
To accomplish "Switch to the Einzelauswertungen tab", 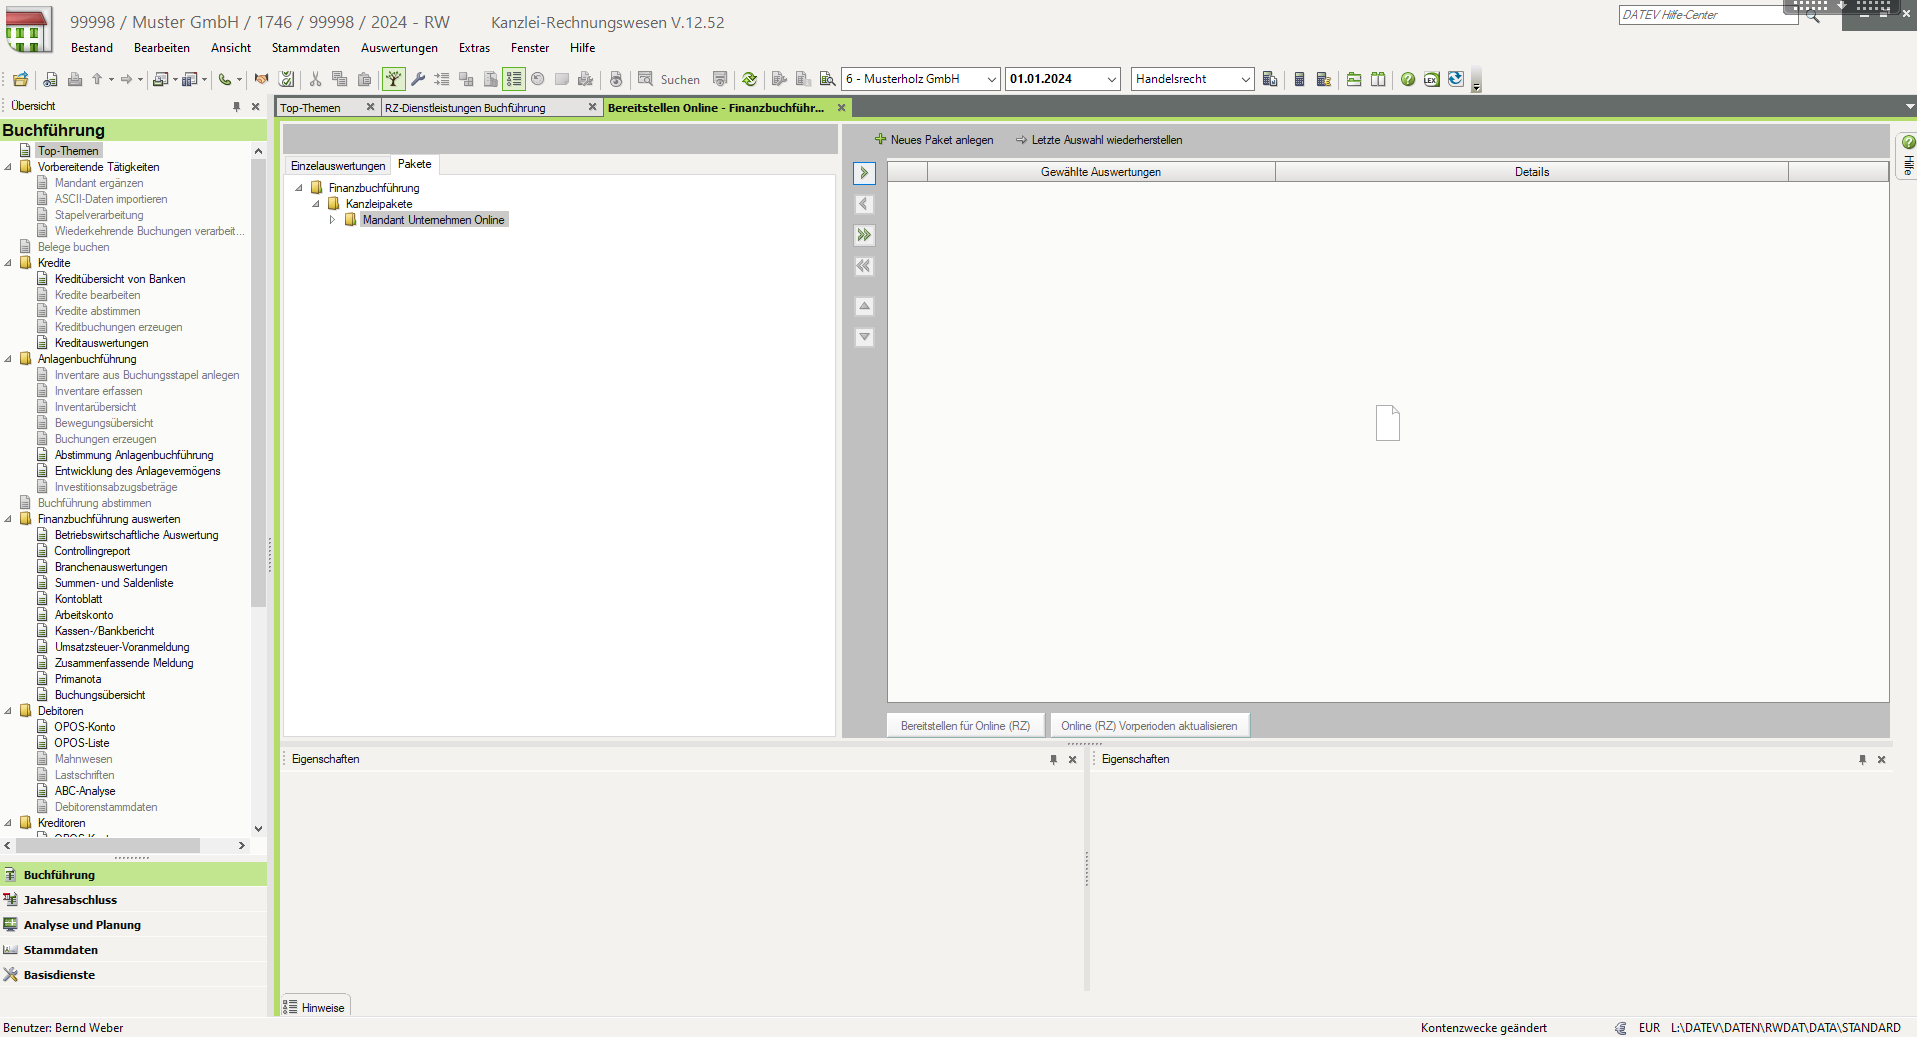I will 337,166.
